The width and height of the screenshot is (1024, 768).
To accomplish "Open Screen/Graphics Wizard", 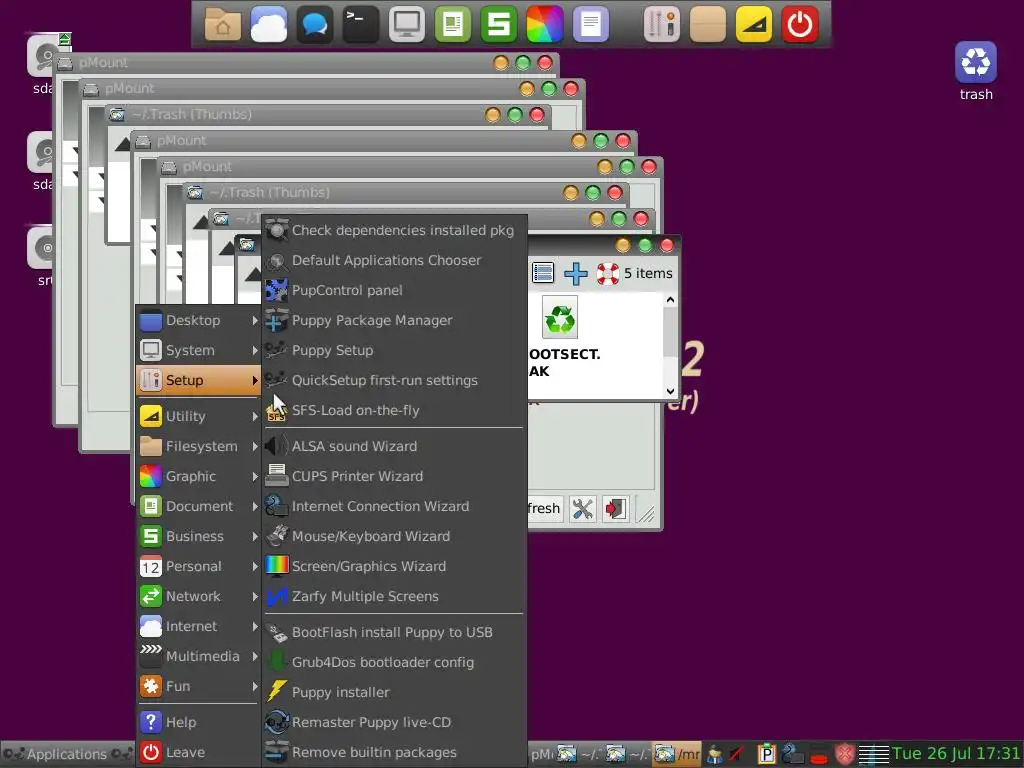I will pos(394,566).
